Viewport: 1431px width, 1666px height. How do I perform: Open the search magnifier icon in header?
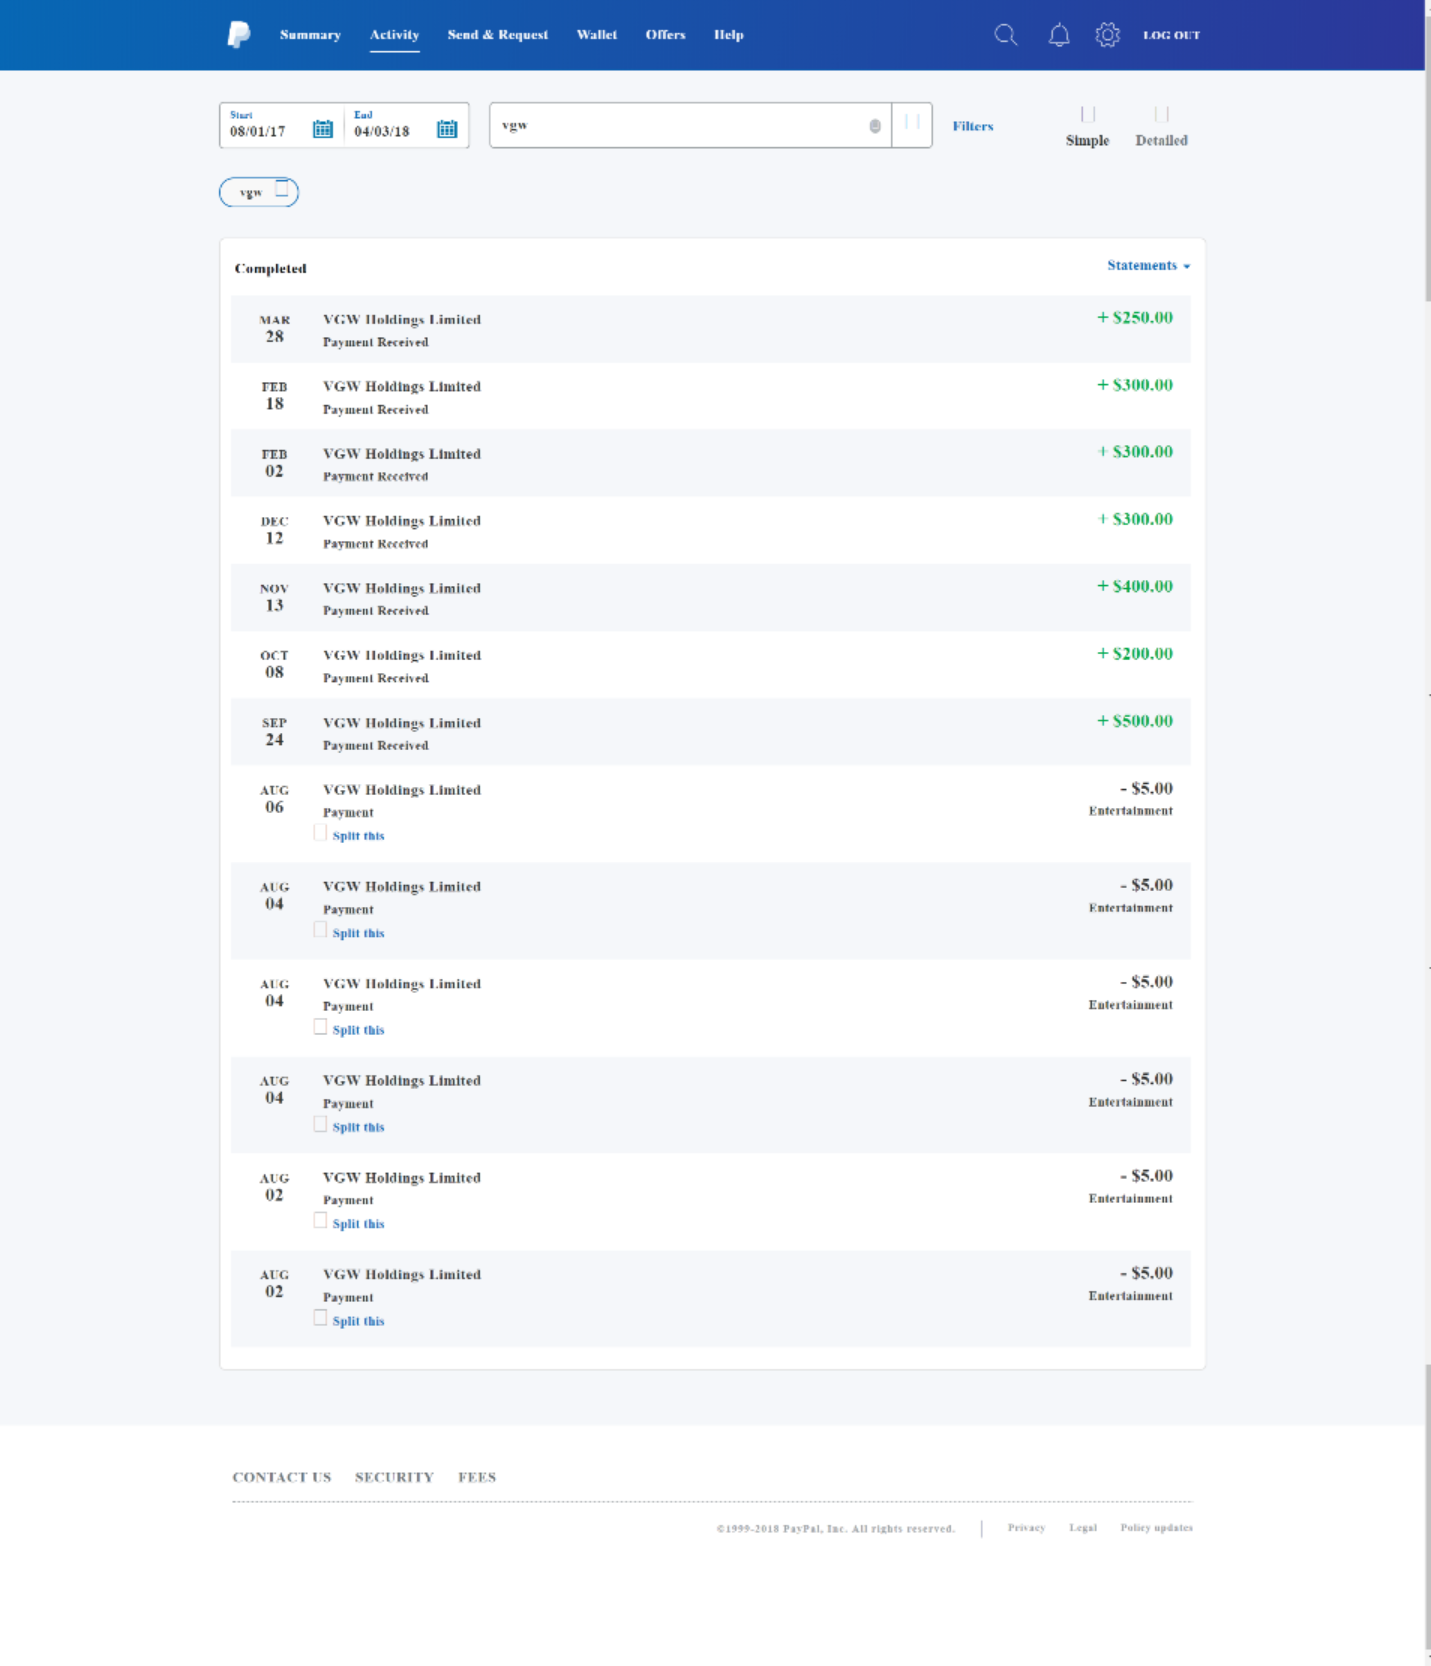(x=1005, y=35)
